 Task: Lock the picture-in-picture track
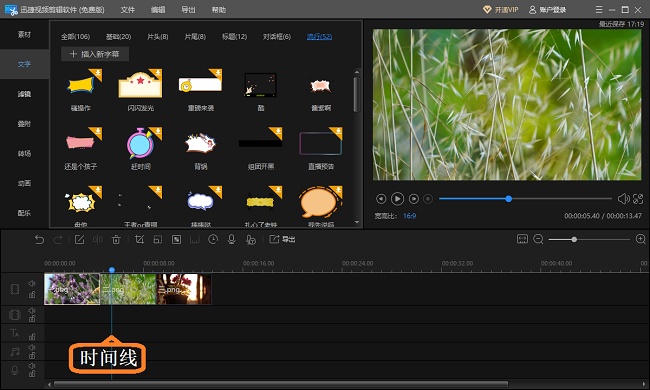click(32, 318)
